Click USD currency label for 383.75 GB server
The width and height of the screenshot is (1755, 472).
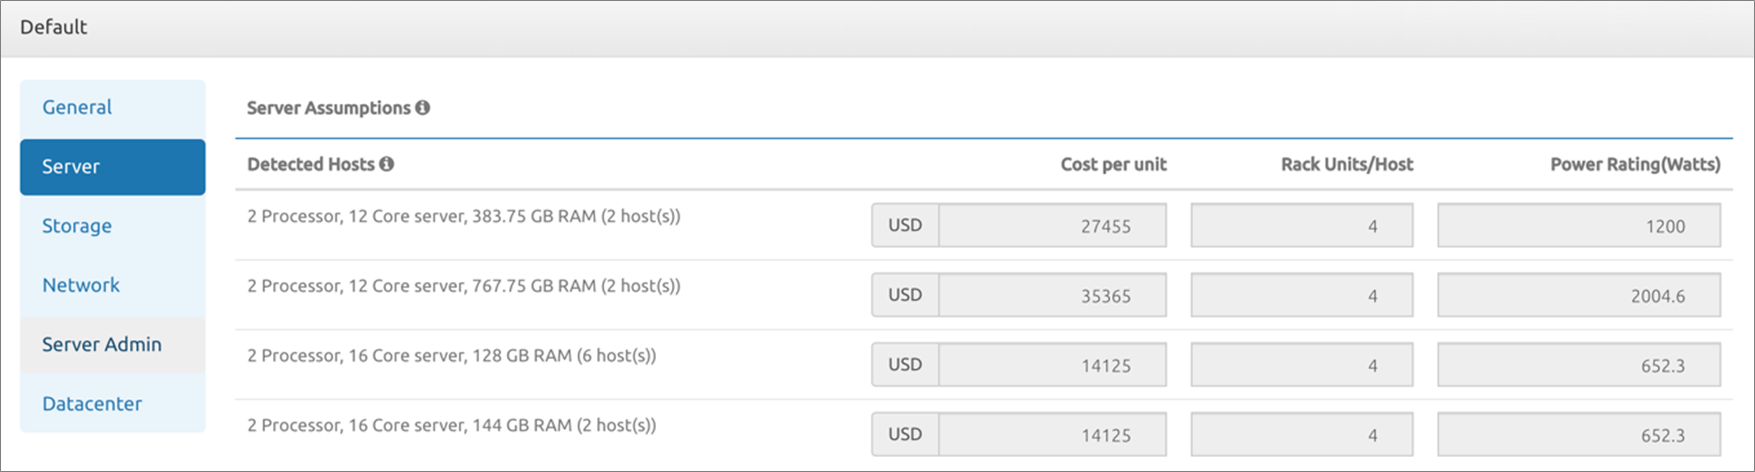coord(905,226)
